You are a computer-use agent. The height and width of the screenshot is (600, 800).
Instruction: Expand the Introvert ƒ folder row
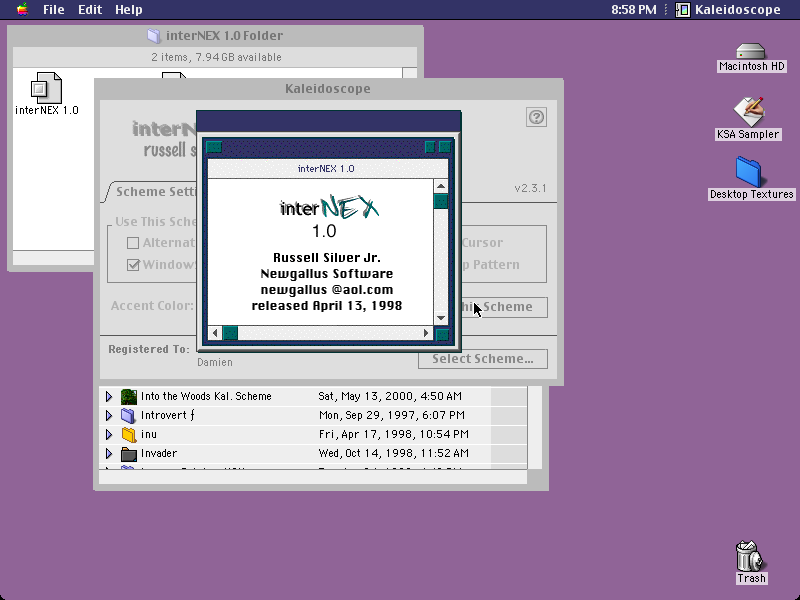(x=109, y=415)
